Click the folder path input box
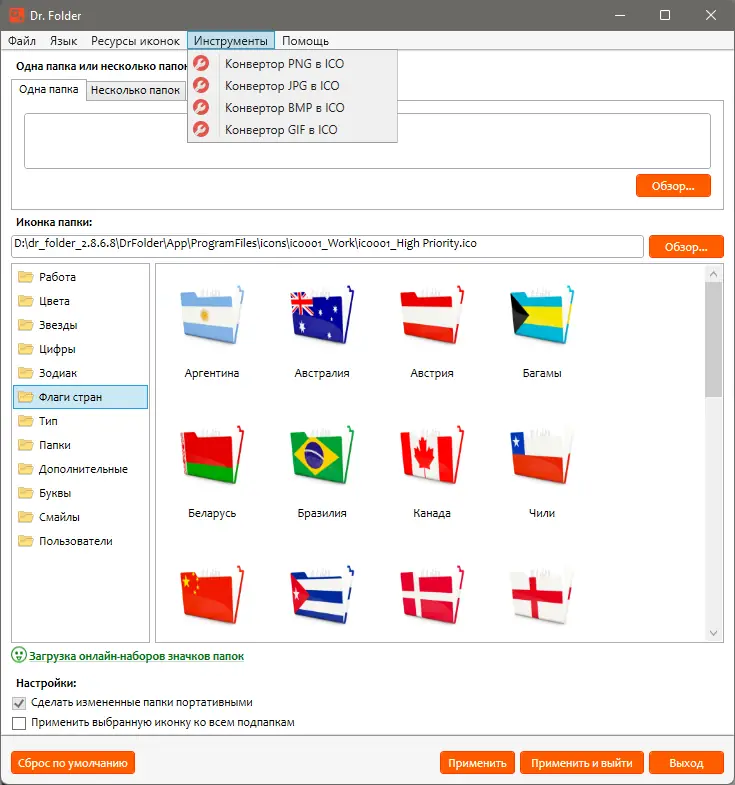The height and width of the screenshot is (785, 735). click(x=368, y=141)
